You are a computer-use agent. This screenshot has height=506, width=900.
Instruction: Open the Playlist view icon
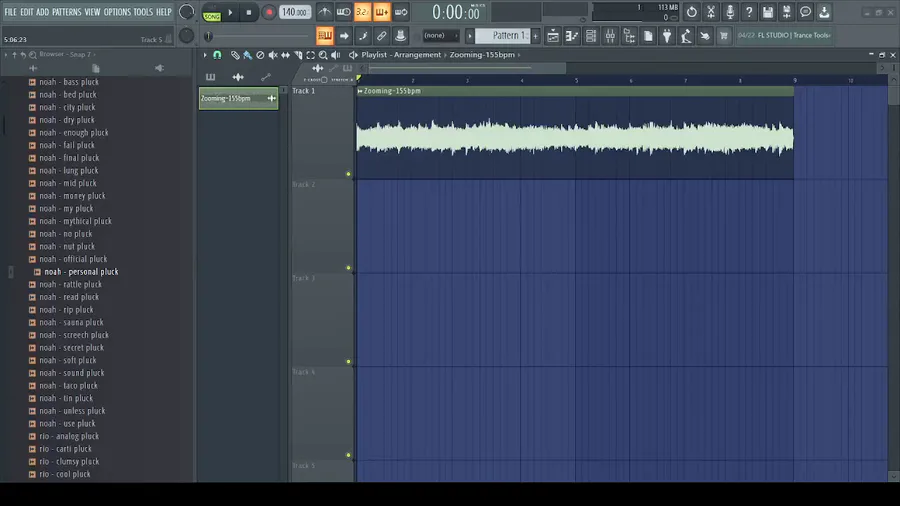click(553, 36)
